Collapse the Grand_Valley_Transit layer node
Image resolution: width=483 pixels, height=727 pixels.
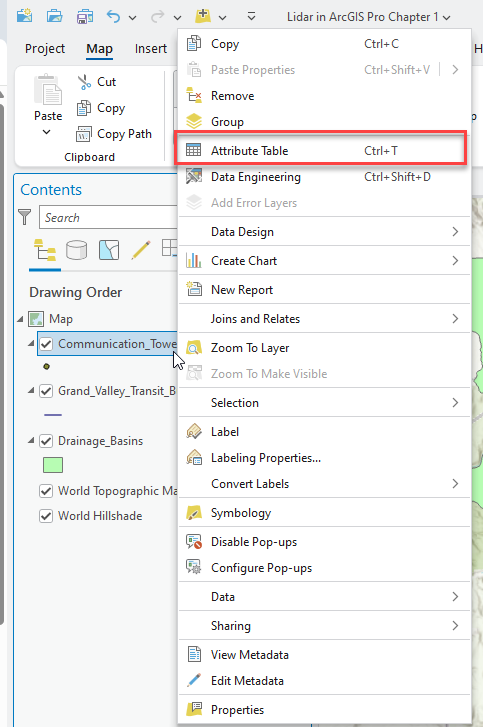[x=31, y=390]
